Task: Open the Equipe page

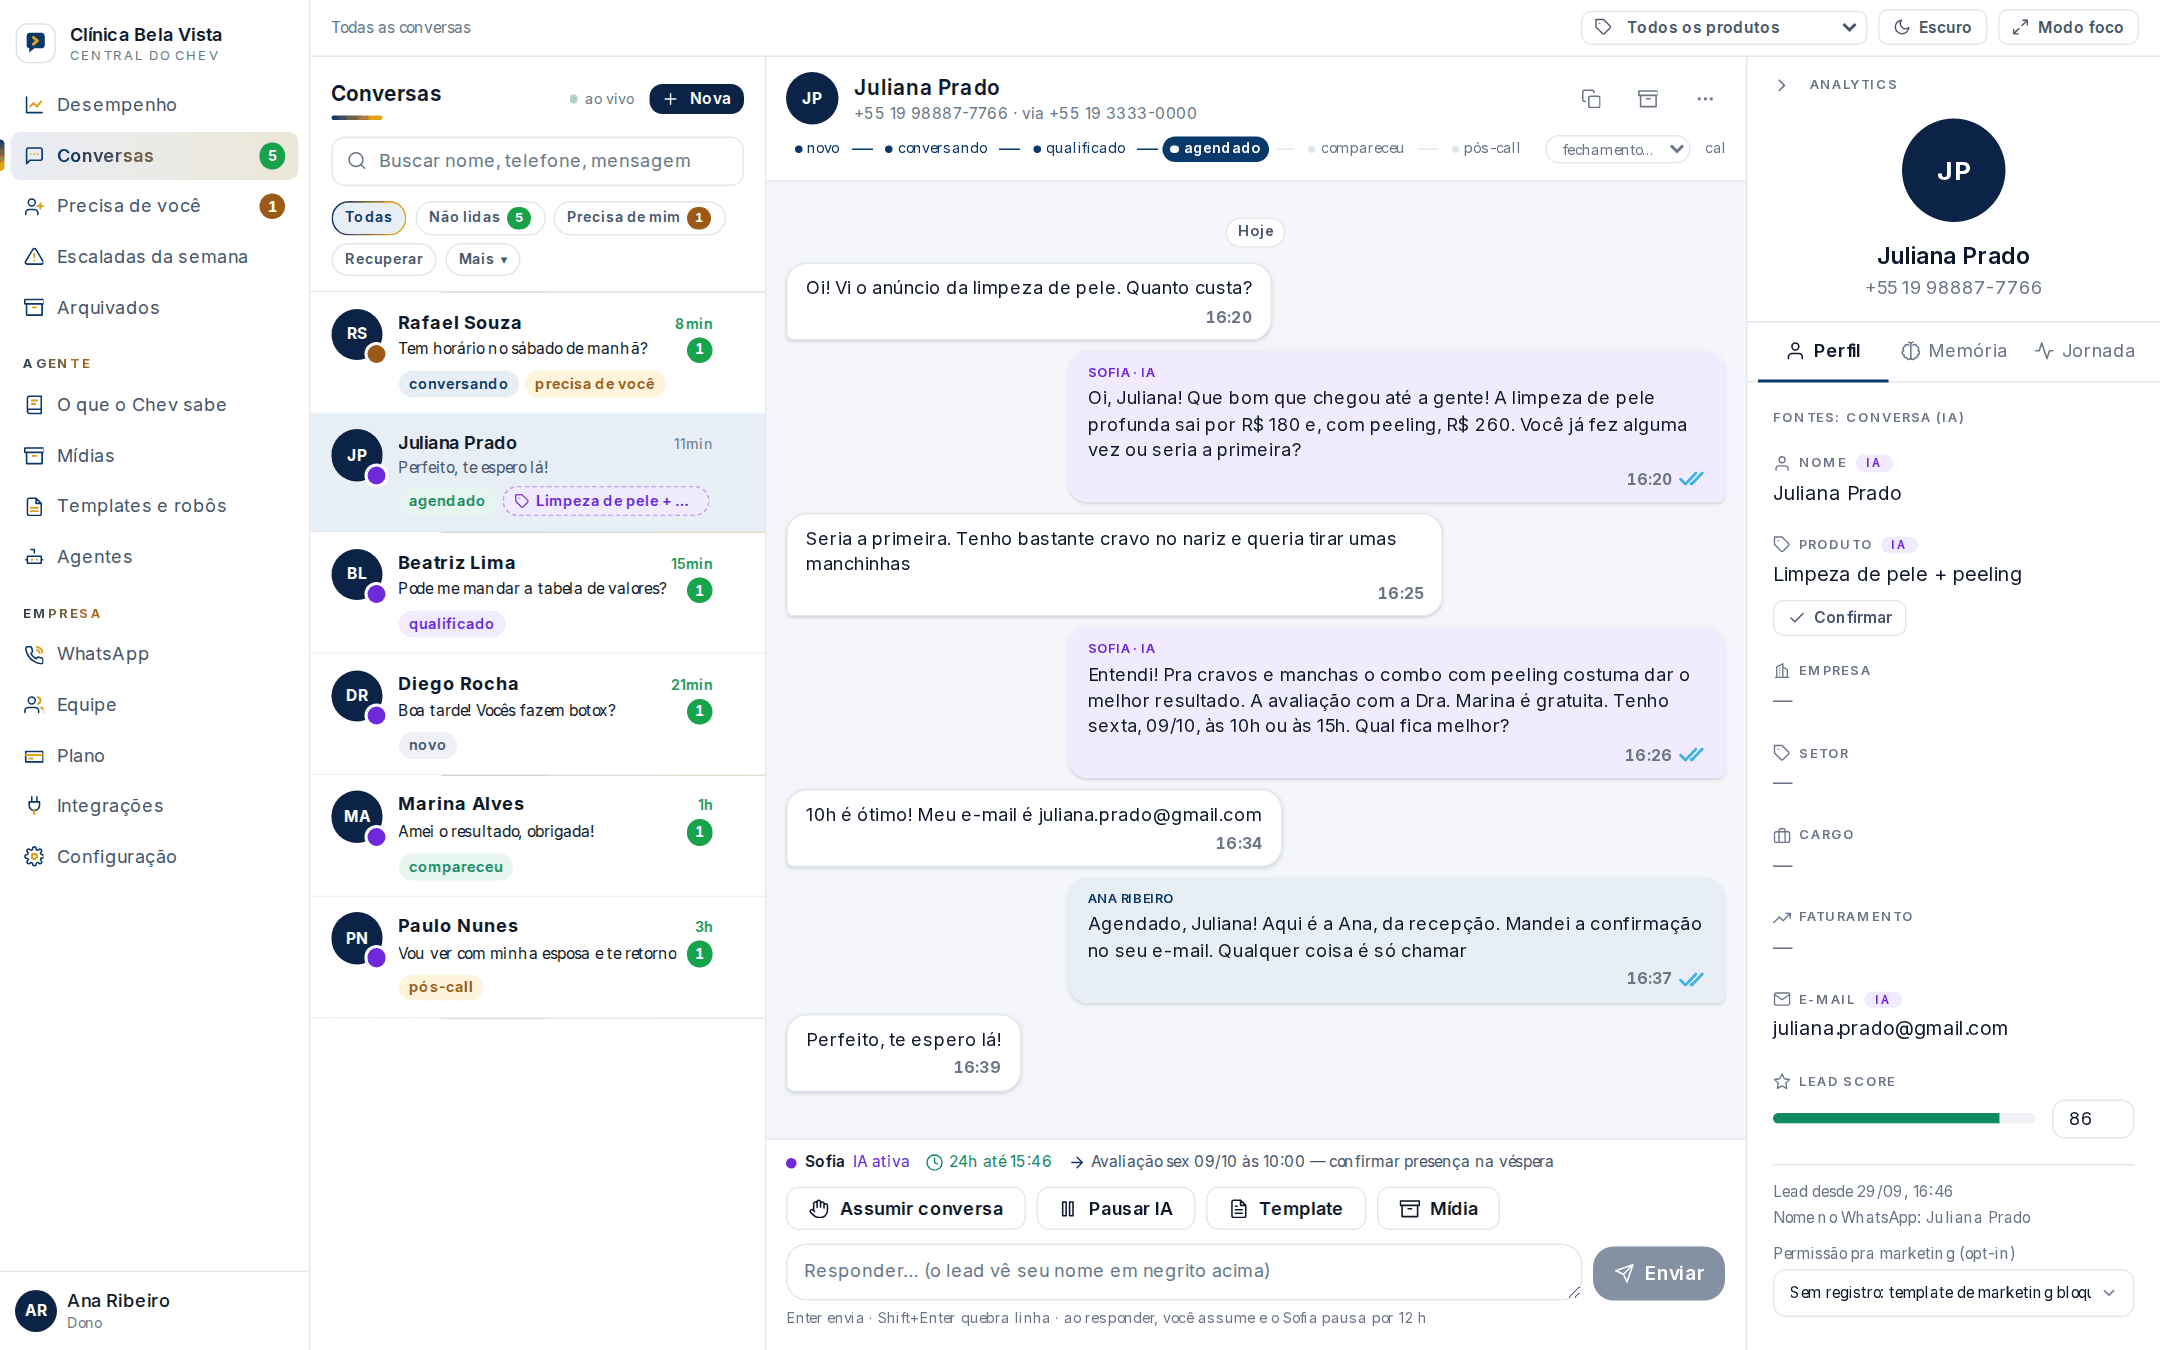Action: click(155, 705)
